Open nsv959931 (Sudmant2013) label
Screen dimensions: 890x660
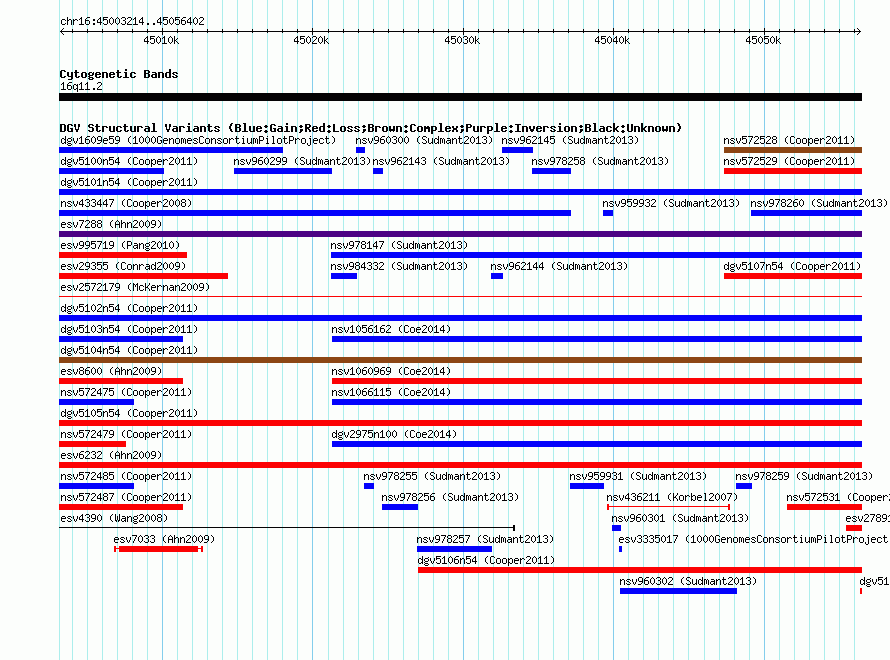tap(638, 476)
